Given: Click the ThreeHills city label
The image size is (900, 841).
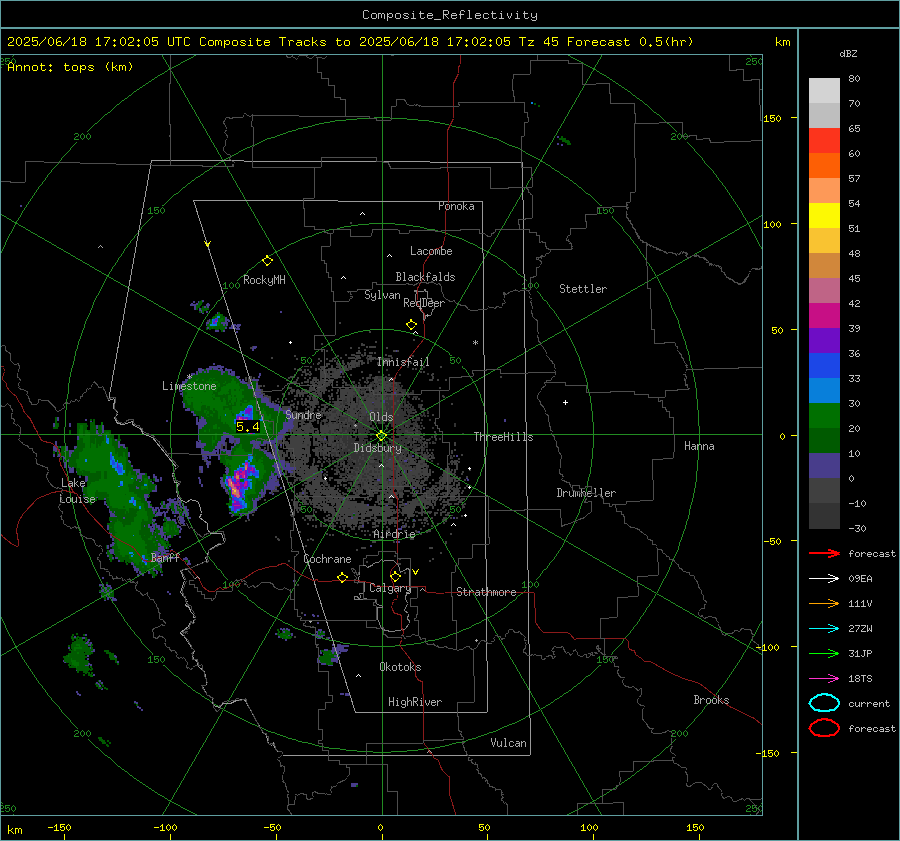Looking at the screenshot, I should click(x=503, y=437).
